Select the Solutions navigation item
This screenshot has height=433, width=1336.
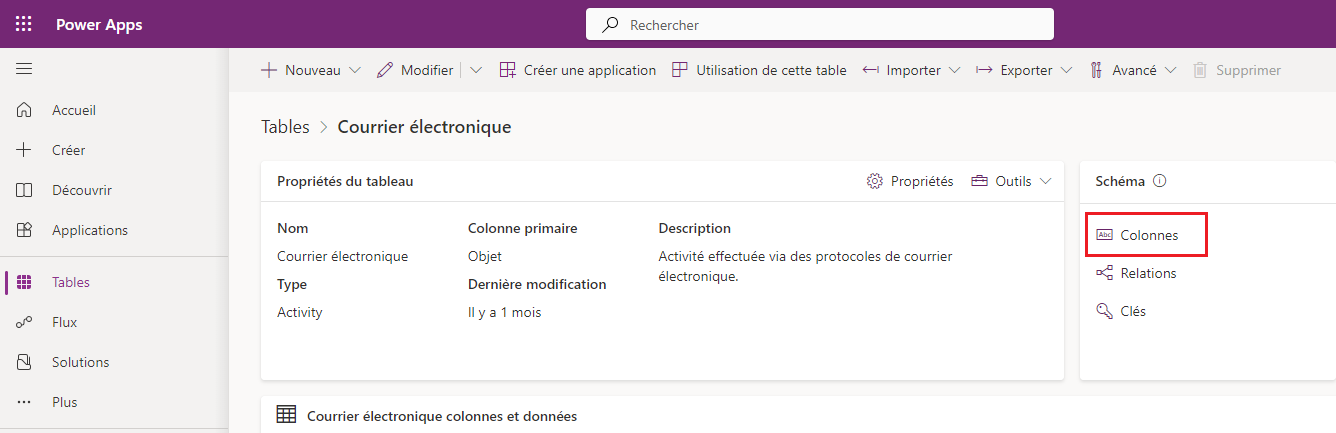114,362
